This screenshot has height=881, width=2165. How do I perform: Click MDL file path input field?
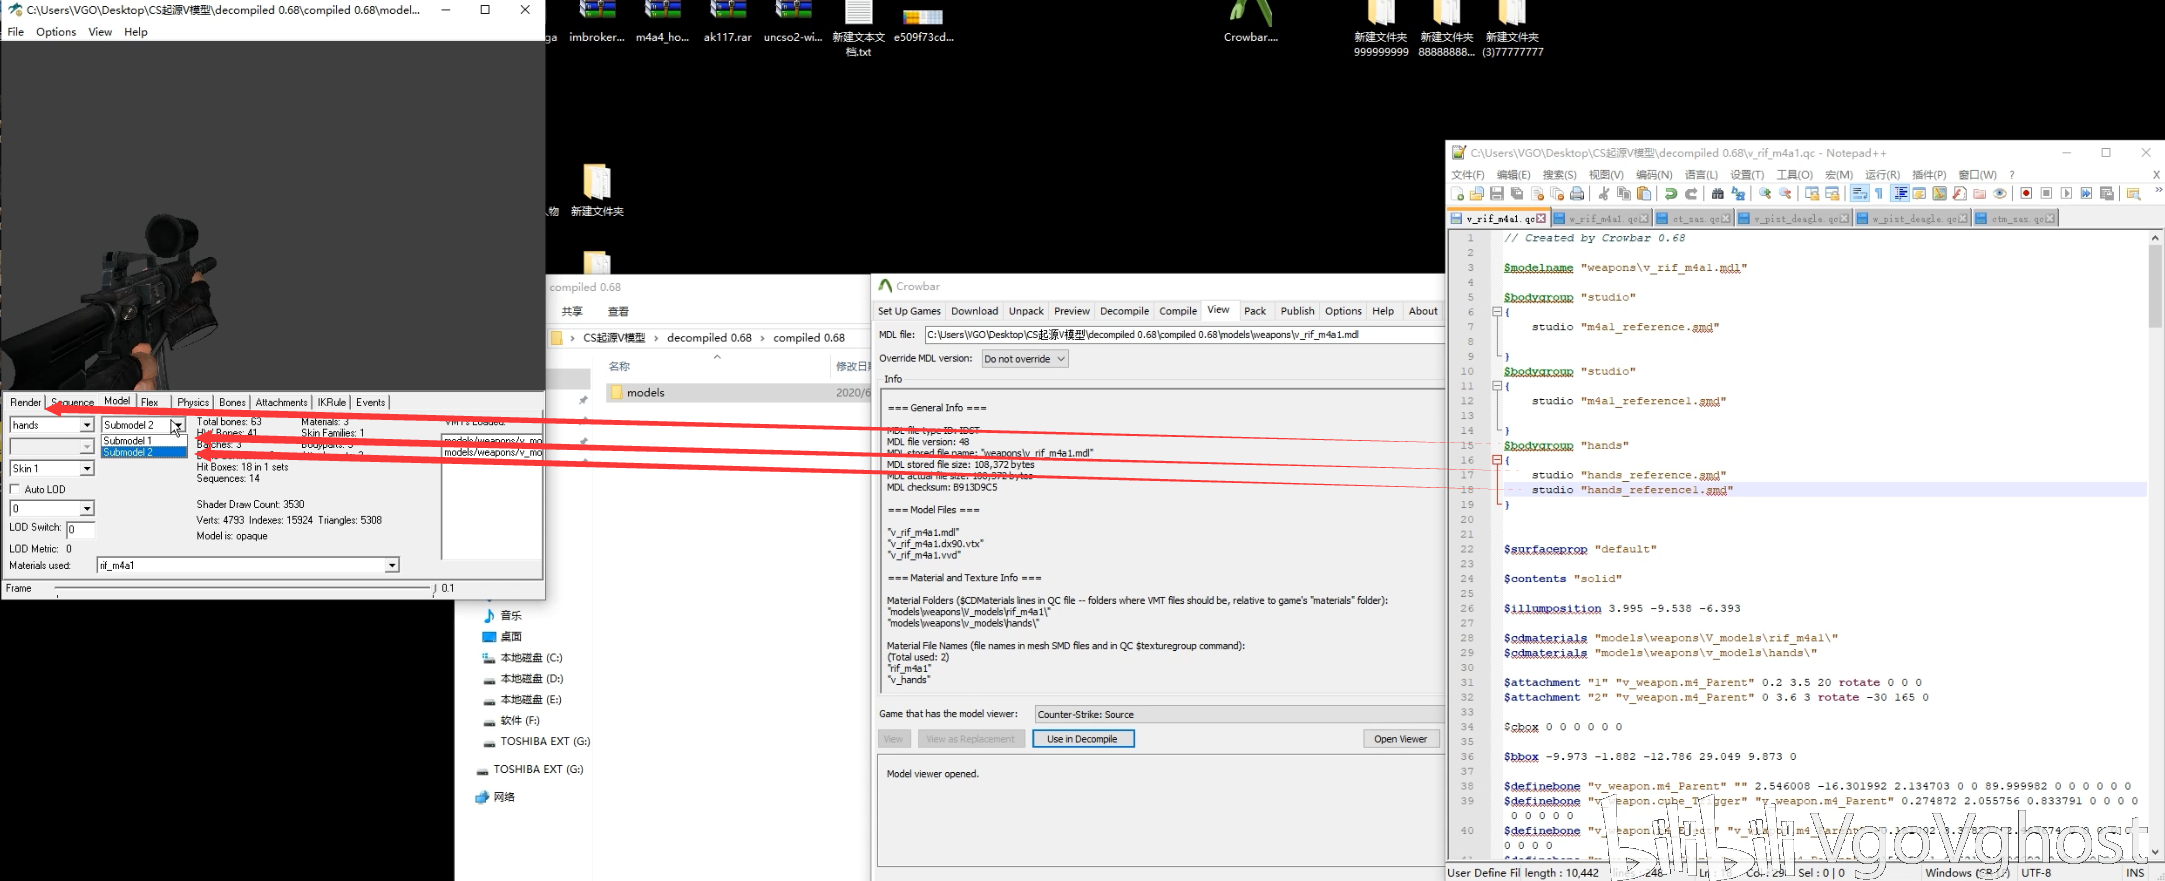click(1184, 335)
